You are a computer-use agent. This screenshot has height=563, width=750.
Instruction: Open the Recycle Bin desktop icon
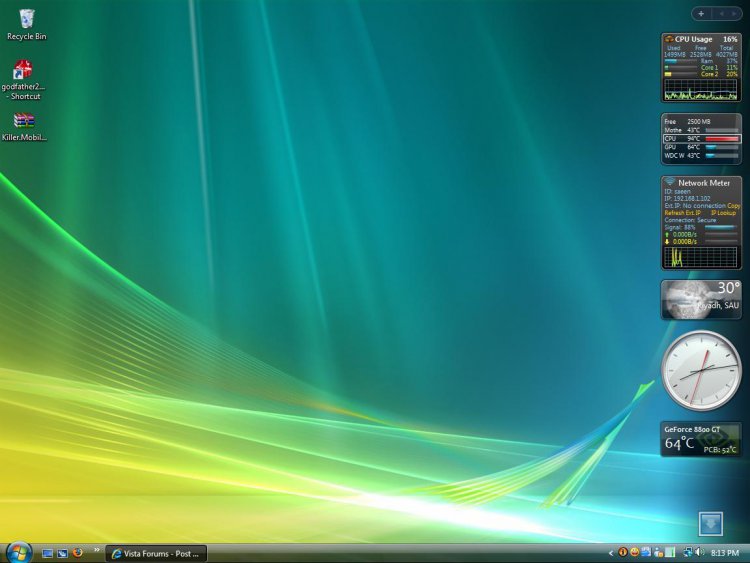click(26, 25)
